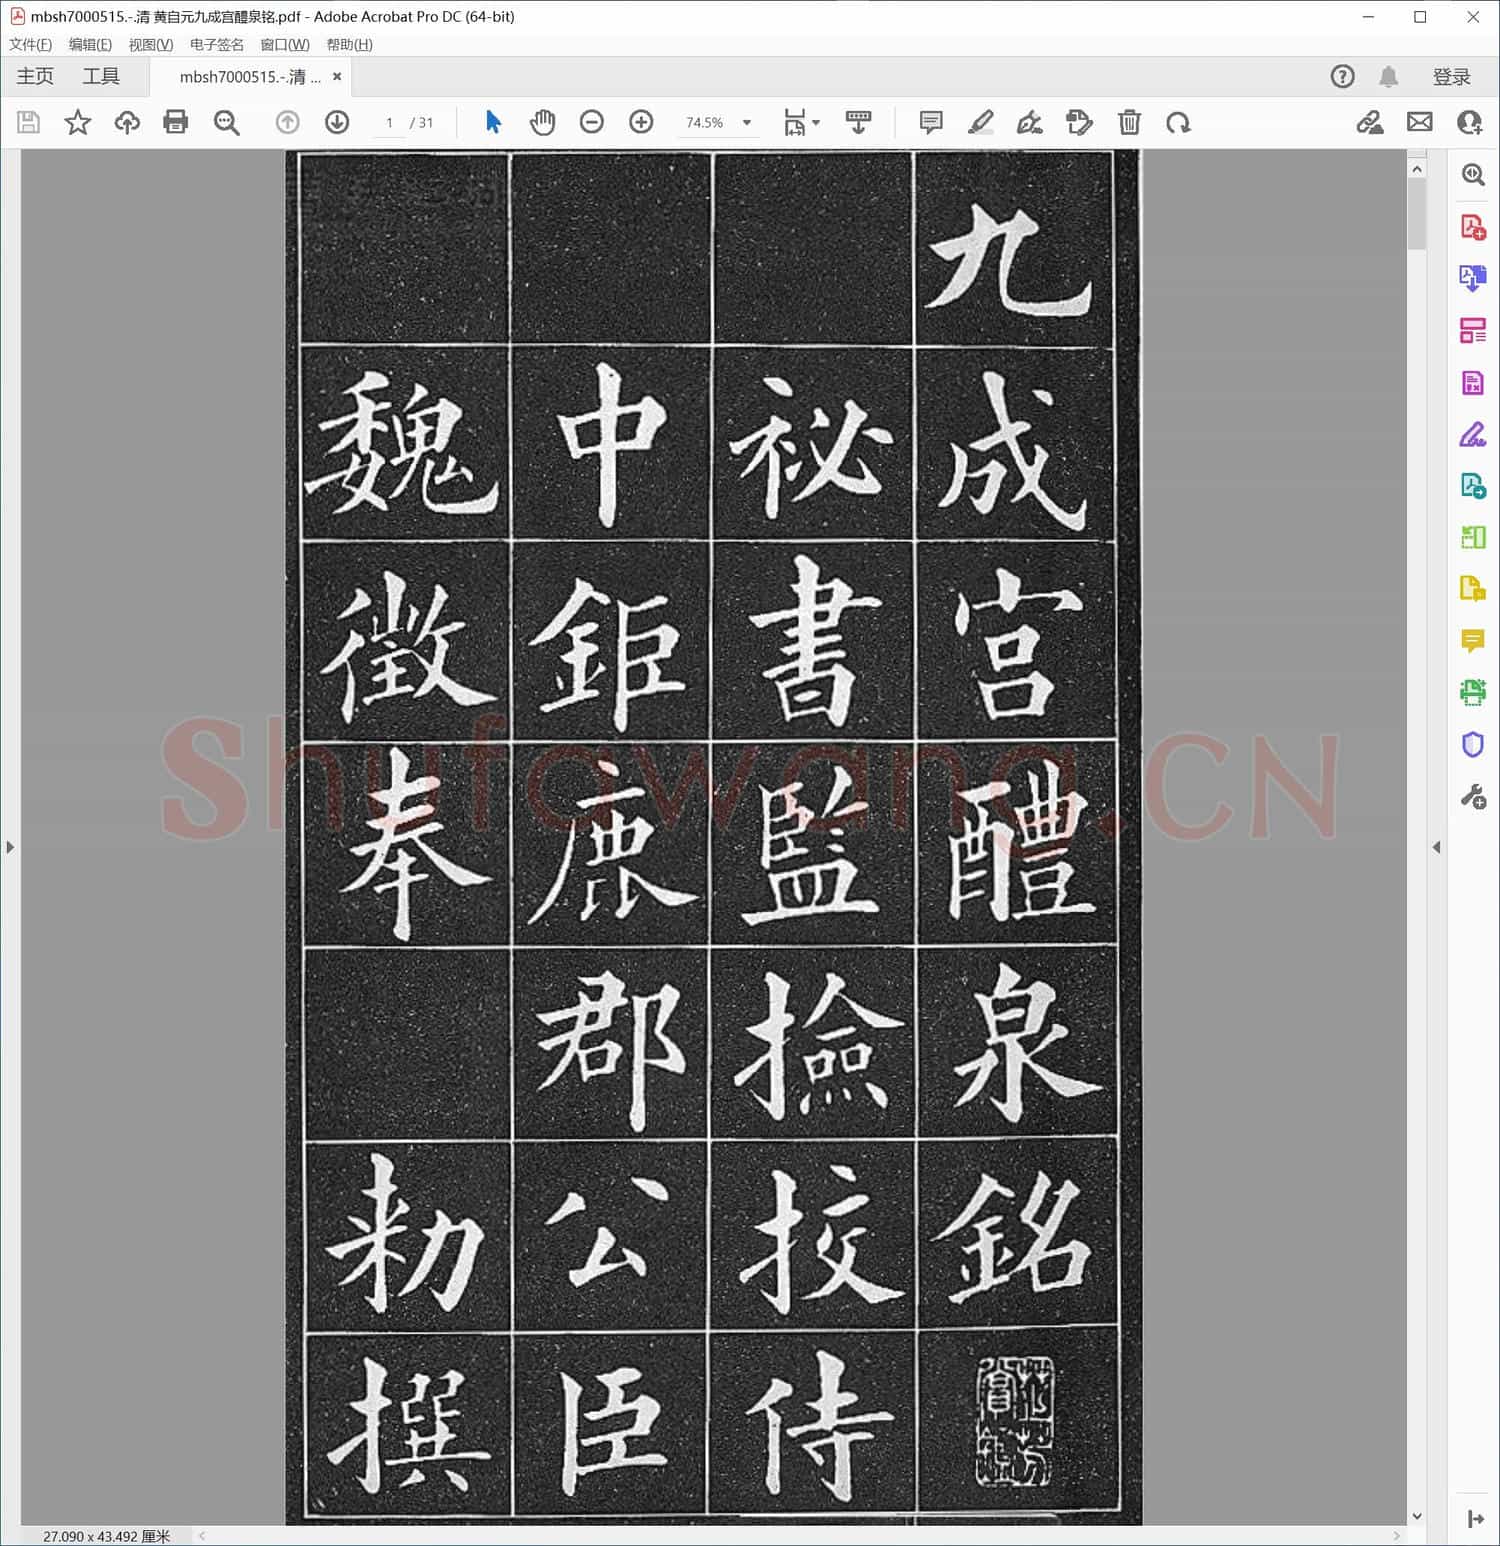The width and height of the screenshot is (1500, 1546).
Task: Click the 登录 sign-in button
Action: coord(1452,76)
